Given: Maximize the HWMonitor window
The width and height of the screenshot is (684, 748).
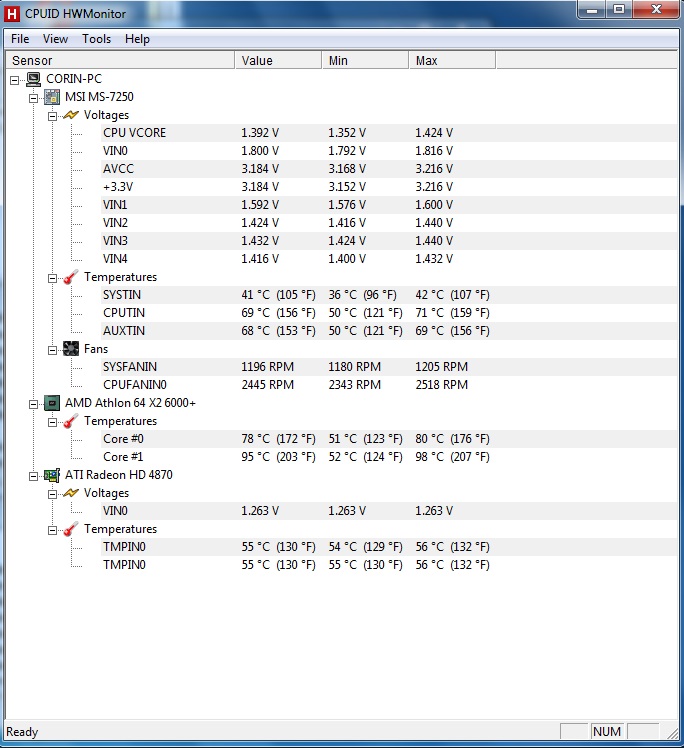Looking at the screenshot, I should coord(619,10).
